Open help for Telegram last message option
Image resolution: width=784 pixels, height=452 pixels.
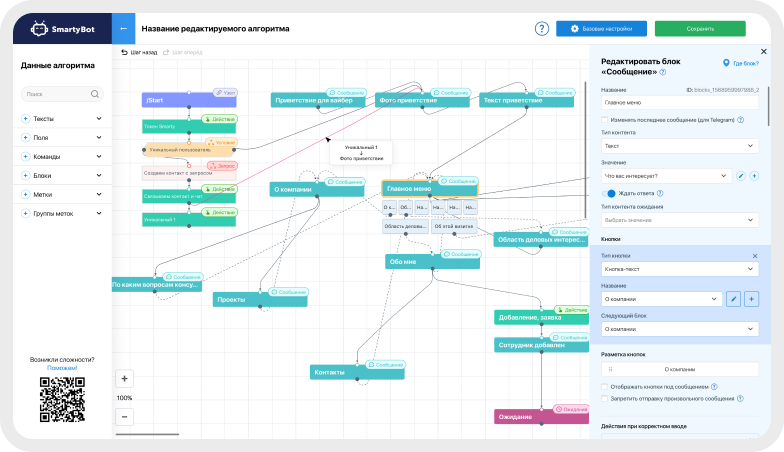[x=740, y=120]
